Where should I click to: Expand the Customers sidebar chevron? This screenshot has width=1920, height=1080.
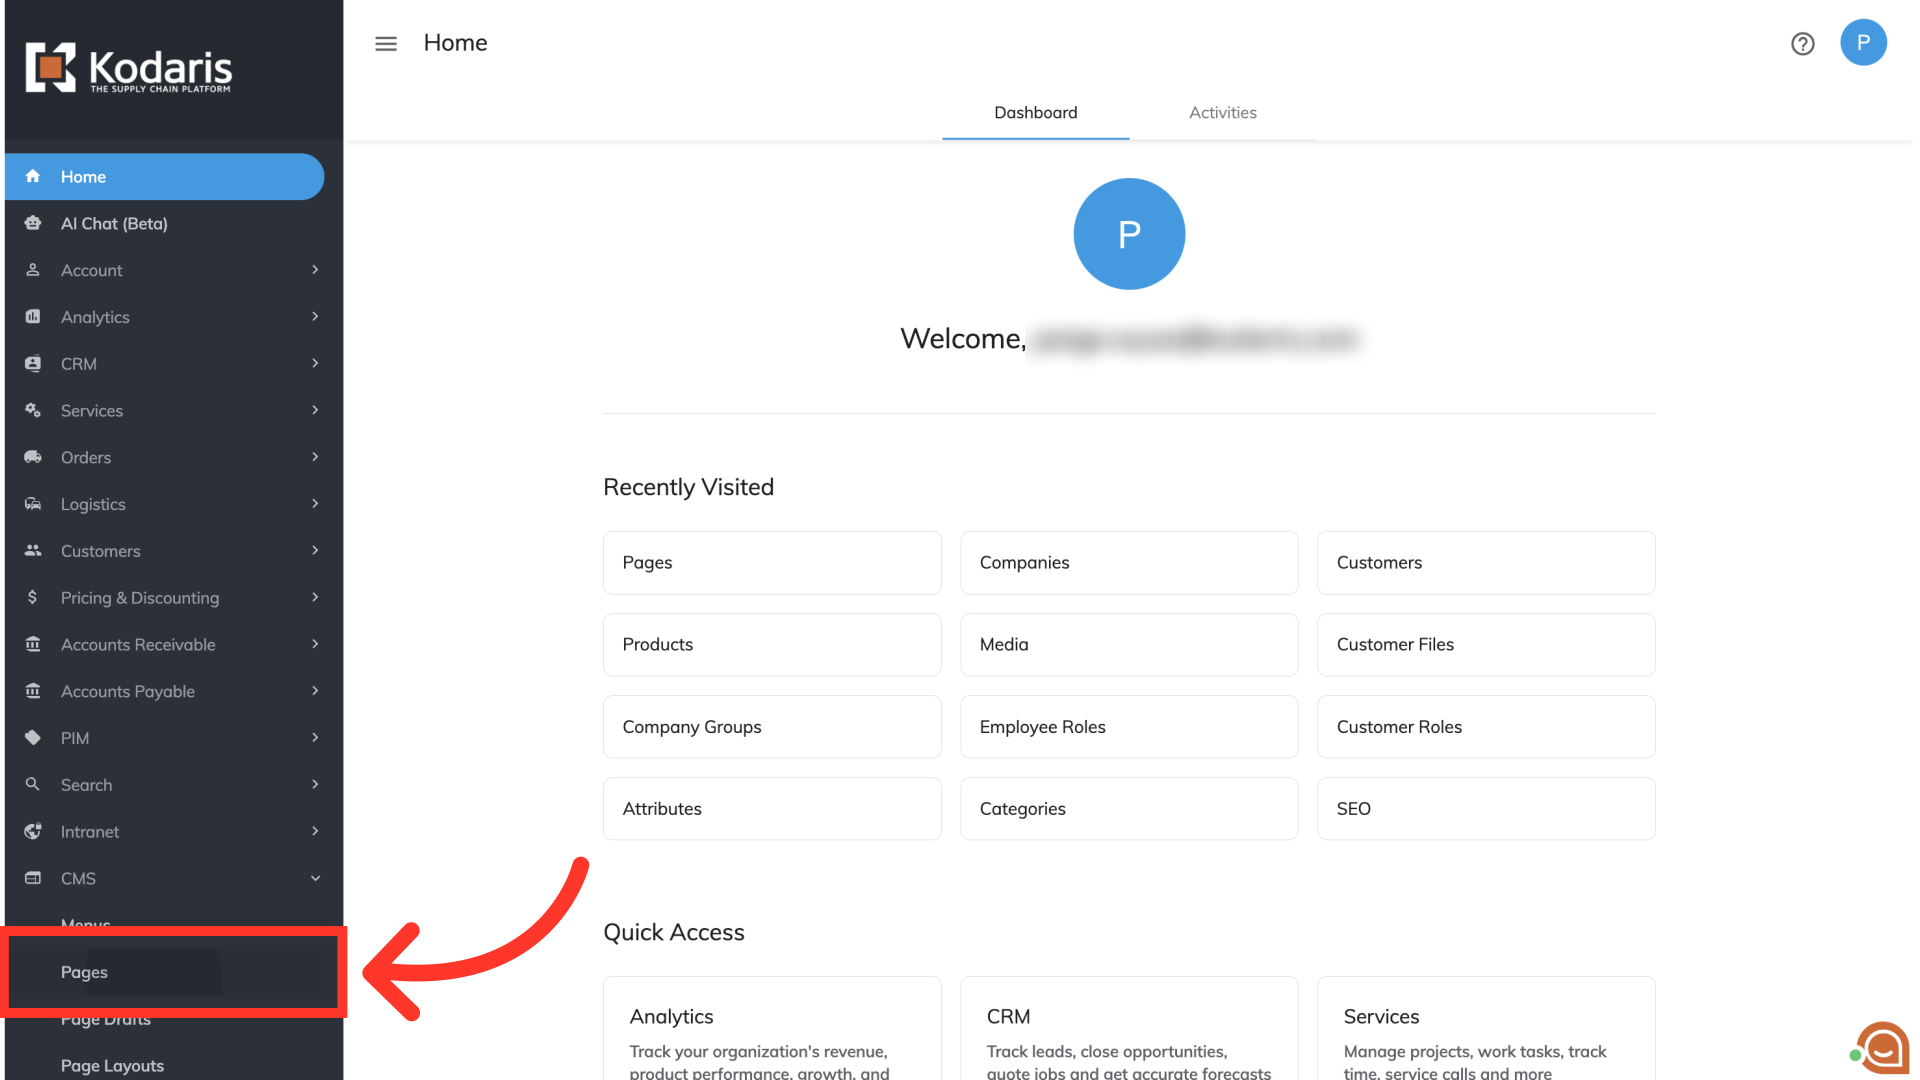coord(315,551)
